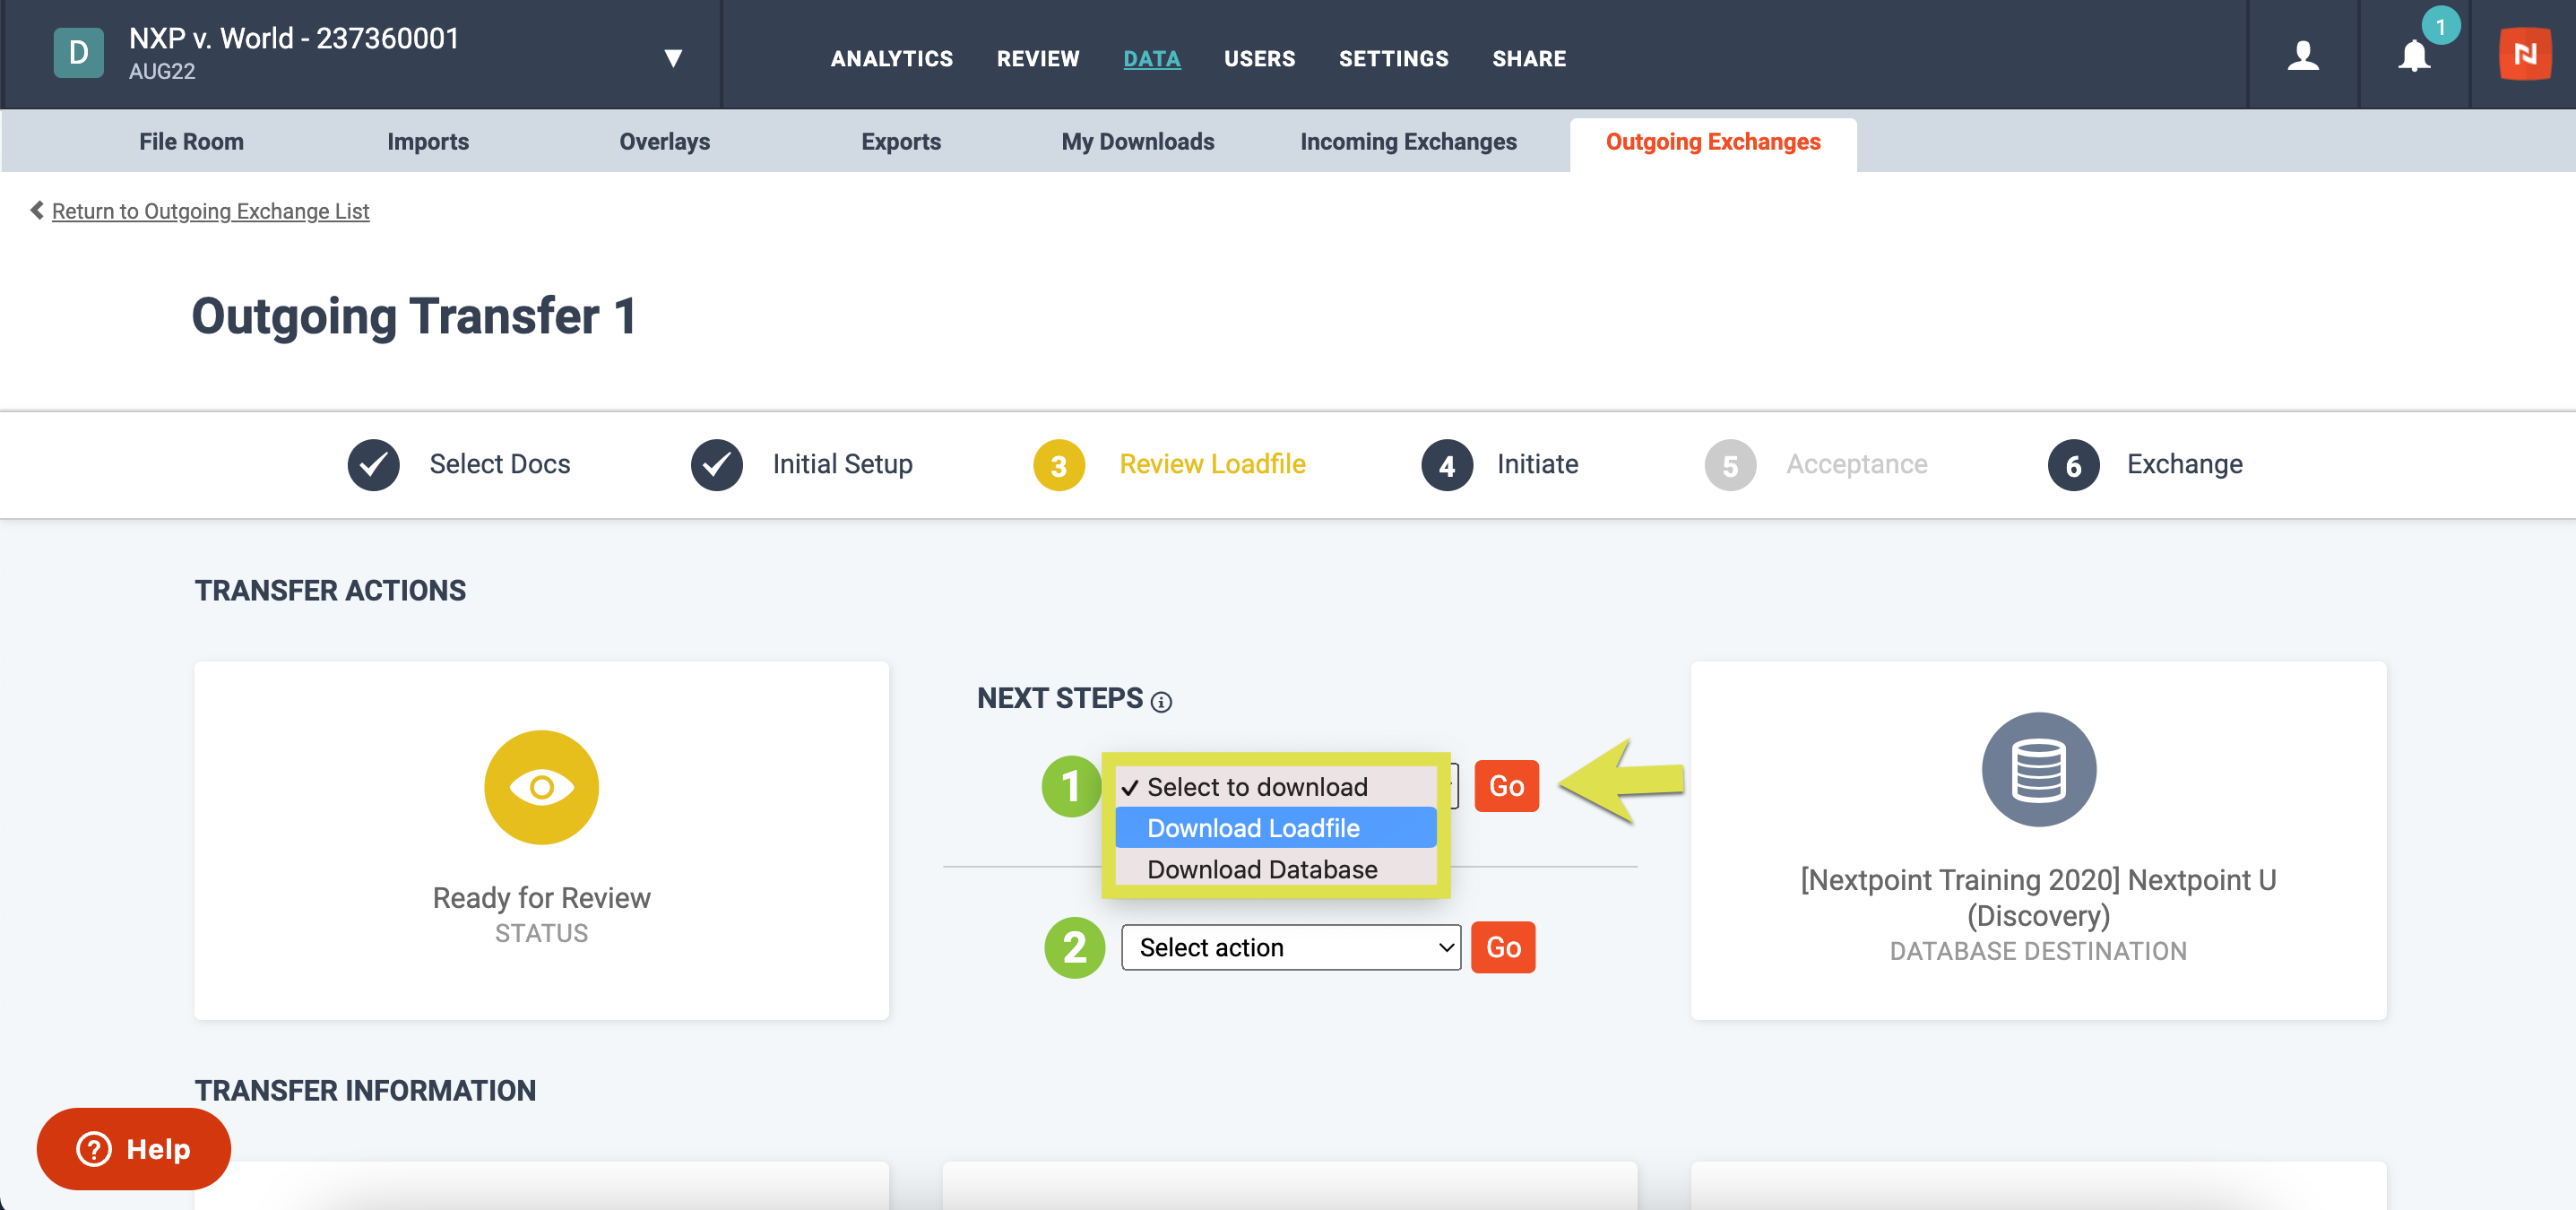Image resolution: width=2576 pixels, height=1210 pixels.
Task: Click the Initial Setup step label
Action: point(842,464)
